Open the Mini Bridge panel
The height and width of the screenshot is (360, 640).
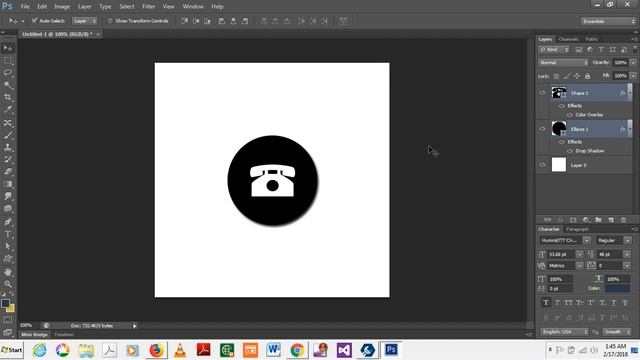pyautogui.click(x=34, y=335)
